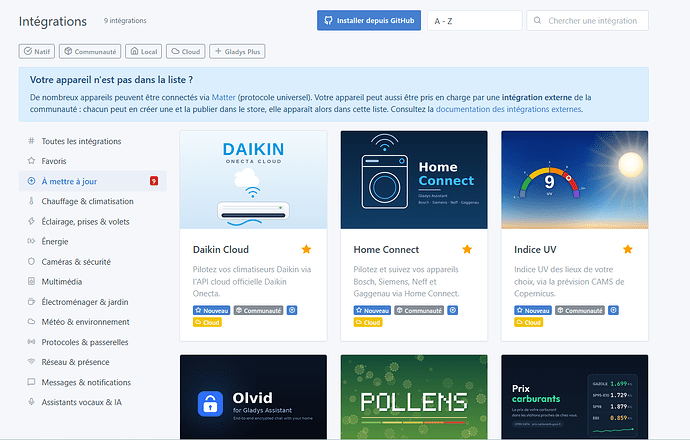
Task: Open the Indice UV card image
Action: [x=575, y=180]
